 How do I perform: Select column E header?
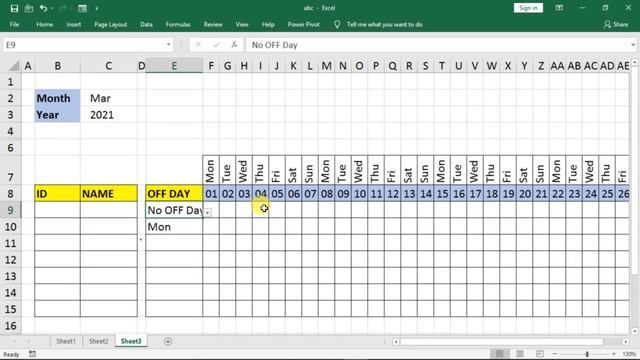tap(174, 66)
